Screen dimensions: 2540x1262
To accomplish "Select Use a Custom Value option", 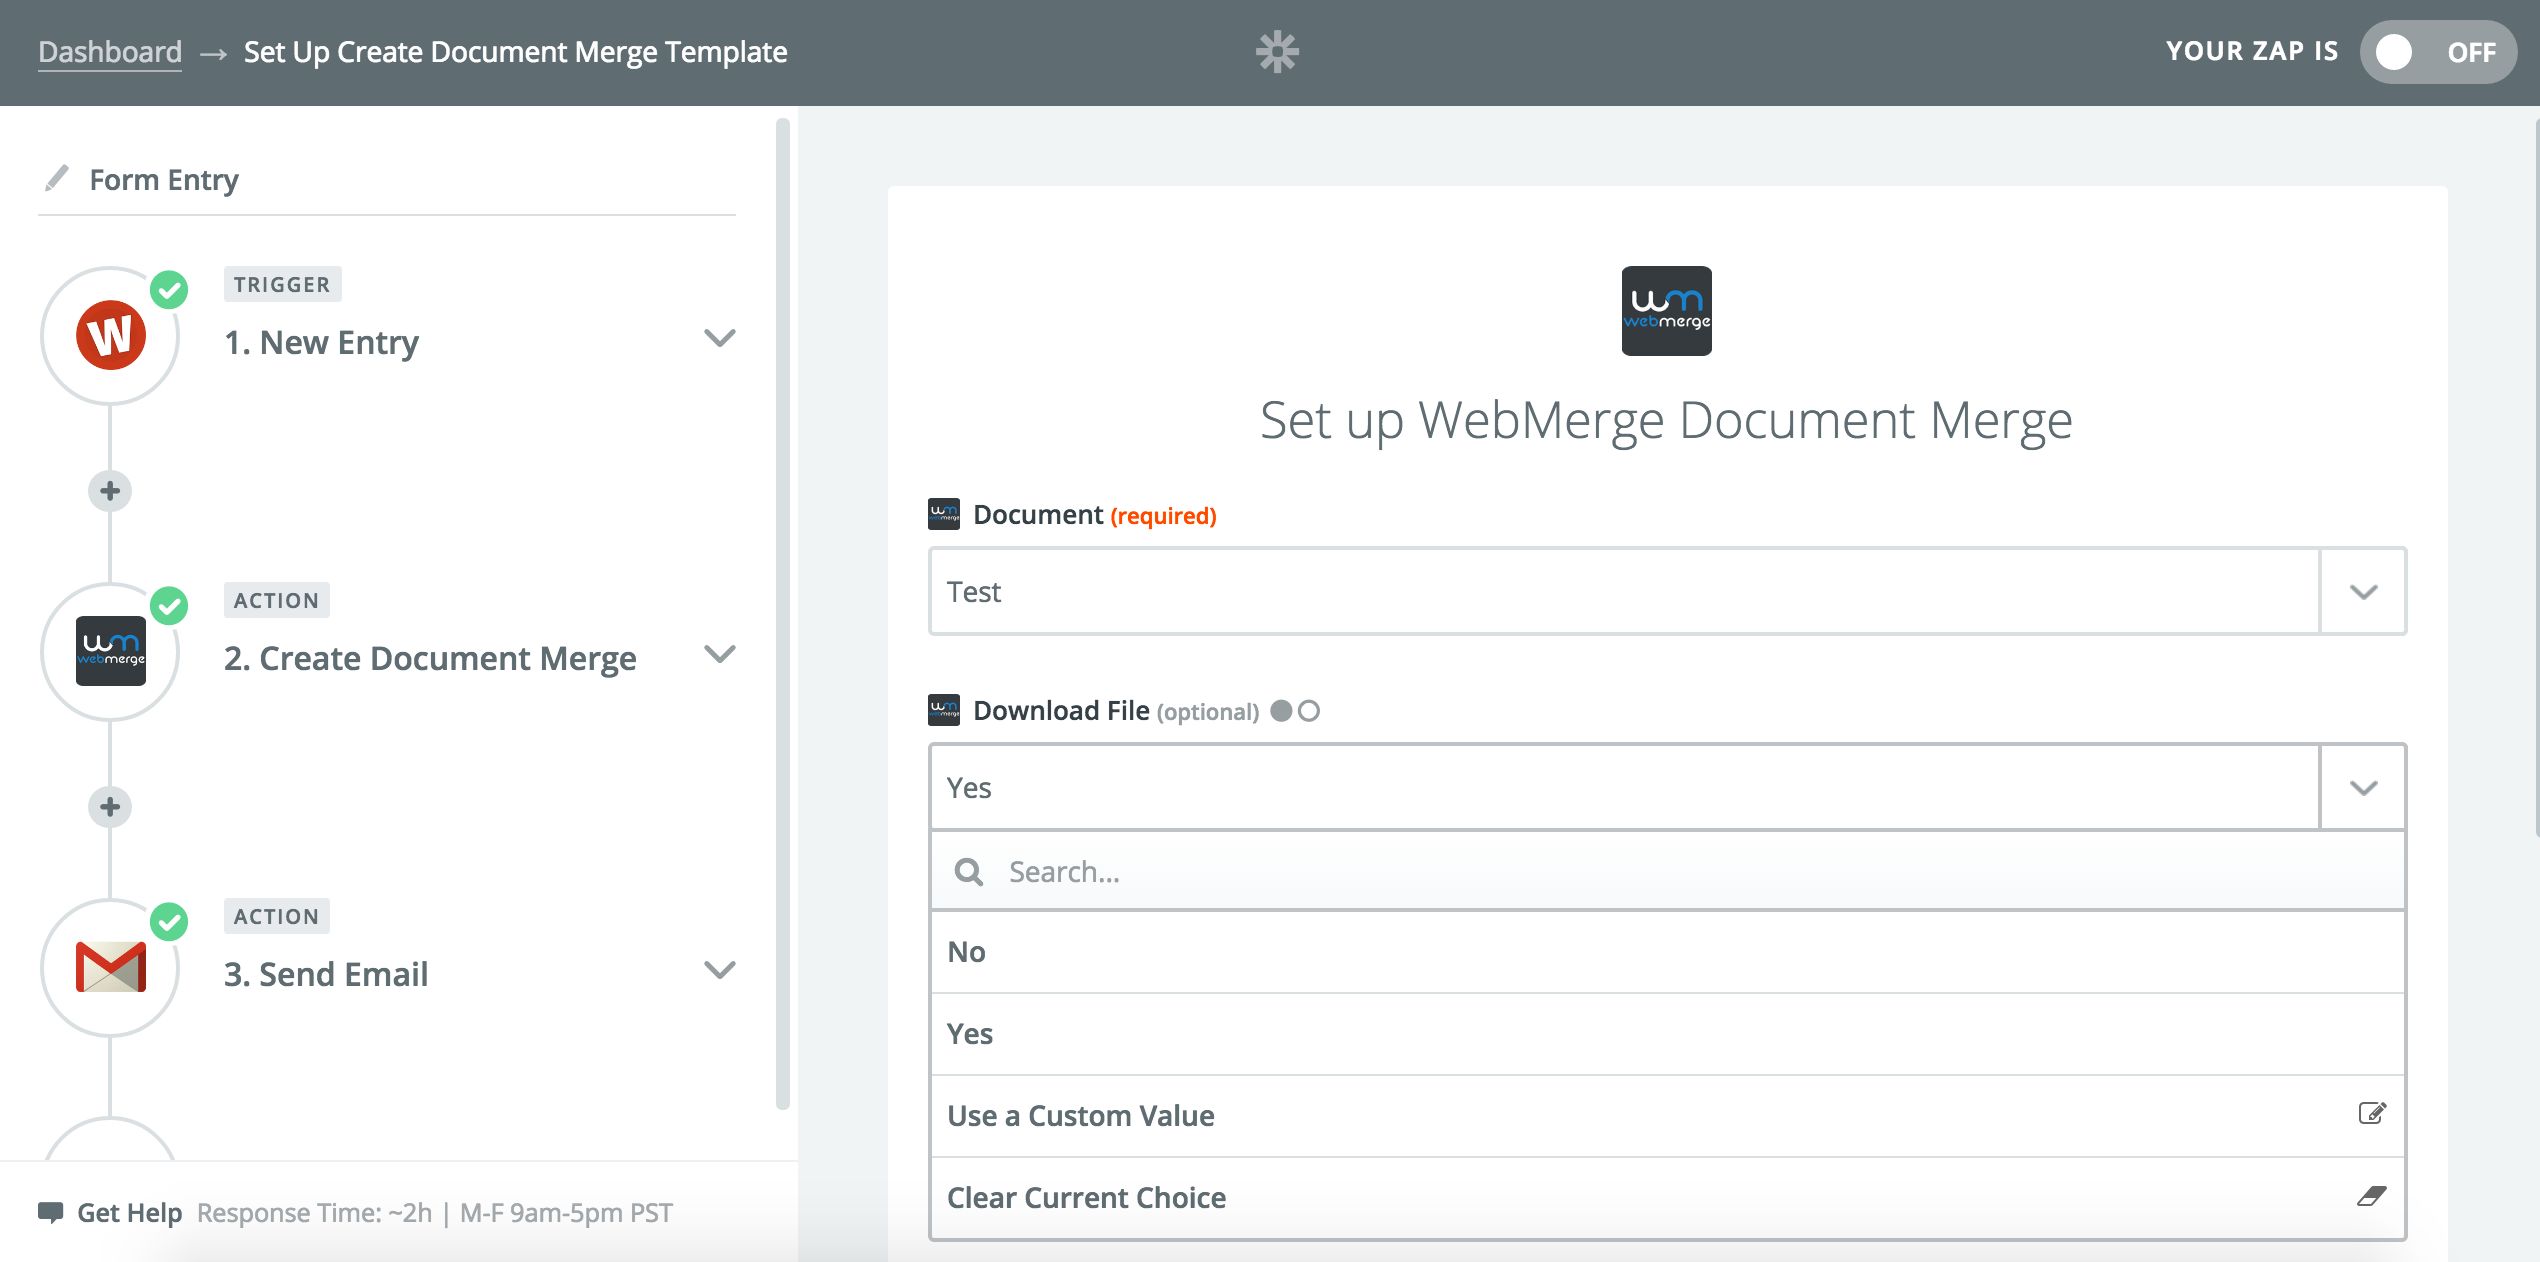I will tap(1667, 1116).
